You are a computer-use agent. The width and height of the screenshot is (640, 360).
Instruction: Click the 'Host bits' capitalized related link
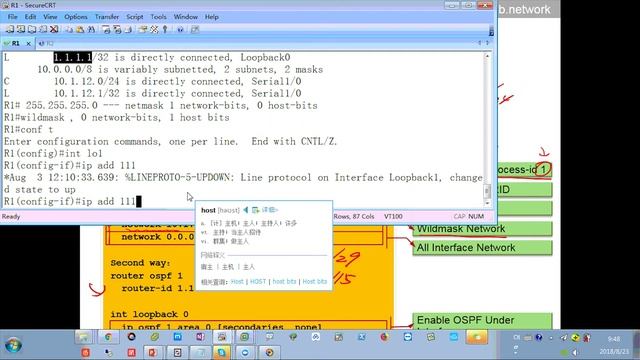click(315, 282)
